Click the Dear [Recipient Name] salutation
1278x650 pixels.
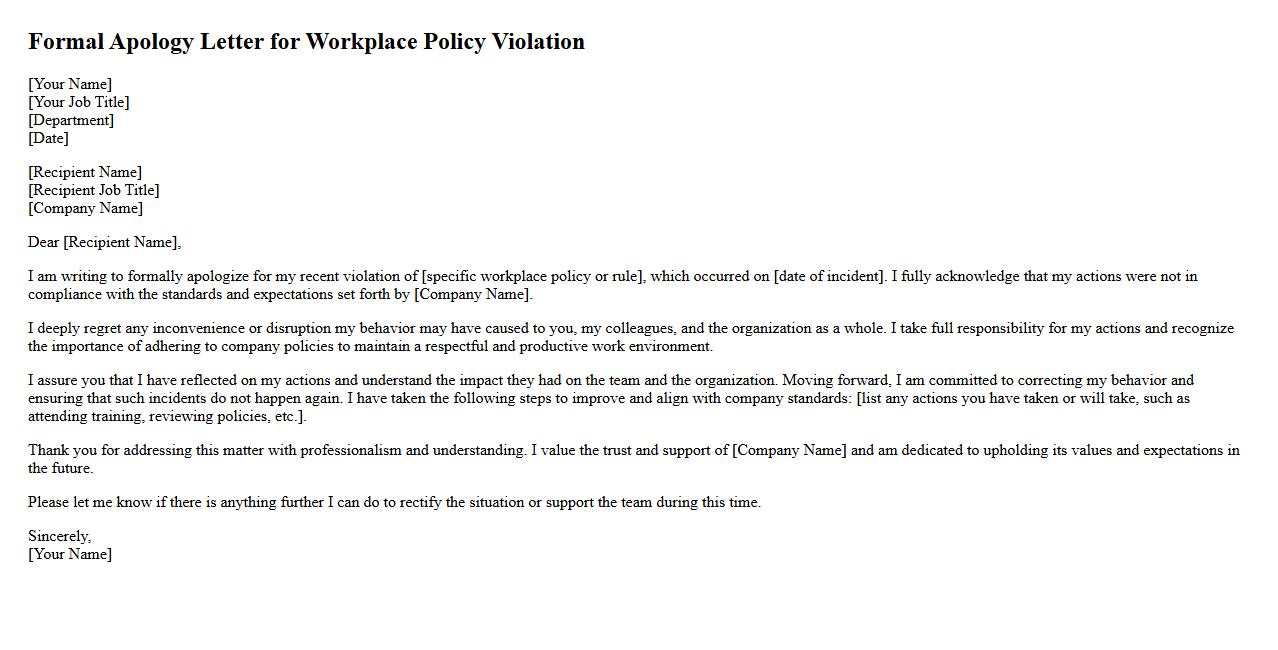point(104,242)
